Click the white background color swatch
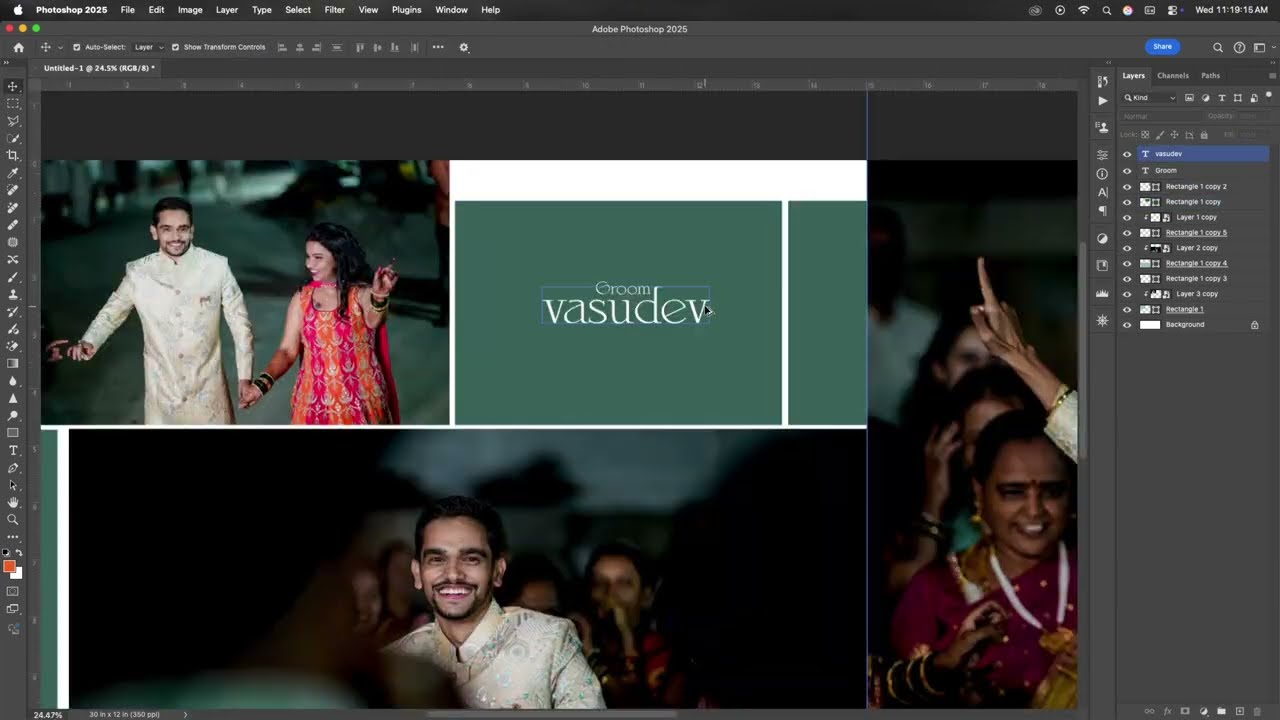The width and height of the screenshot is (1280, 720). pos(18,574)
